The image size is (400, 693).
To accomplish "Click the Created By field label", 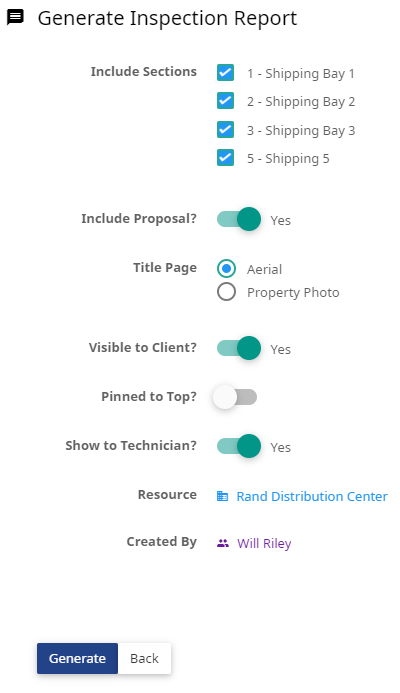I will coord(161,542).
